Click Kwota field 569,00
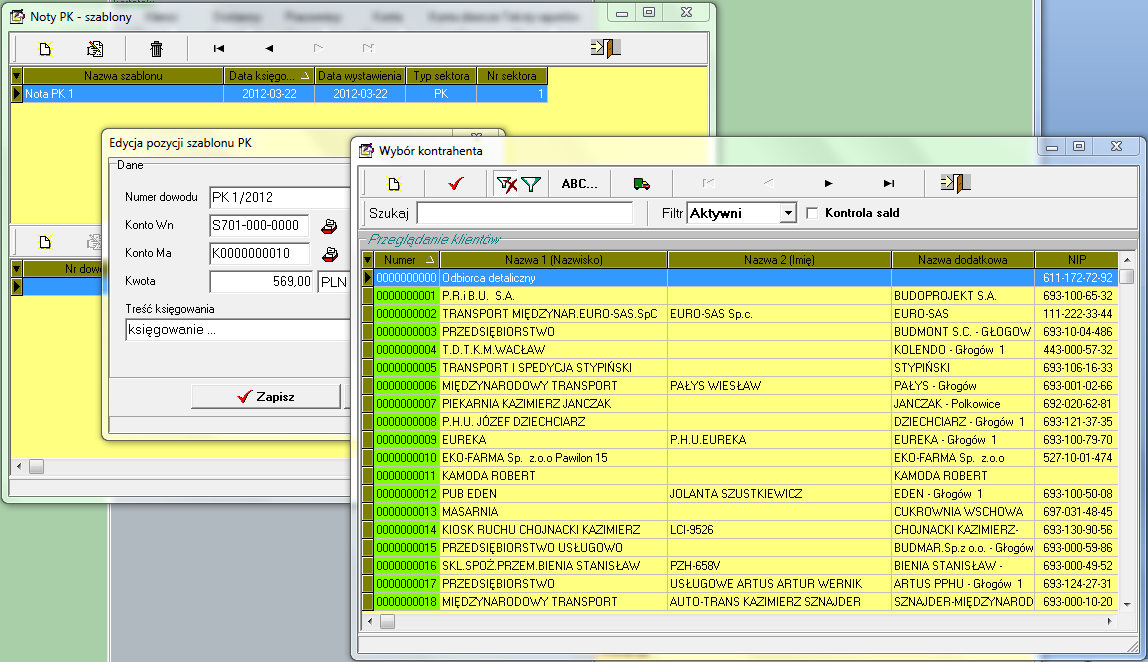The width and height of the screenshot is (1148, 662). click(261, 281)
